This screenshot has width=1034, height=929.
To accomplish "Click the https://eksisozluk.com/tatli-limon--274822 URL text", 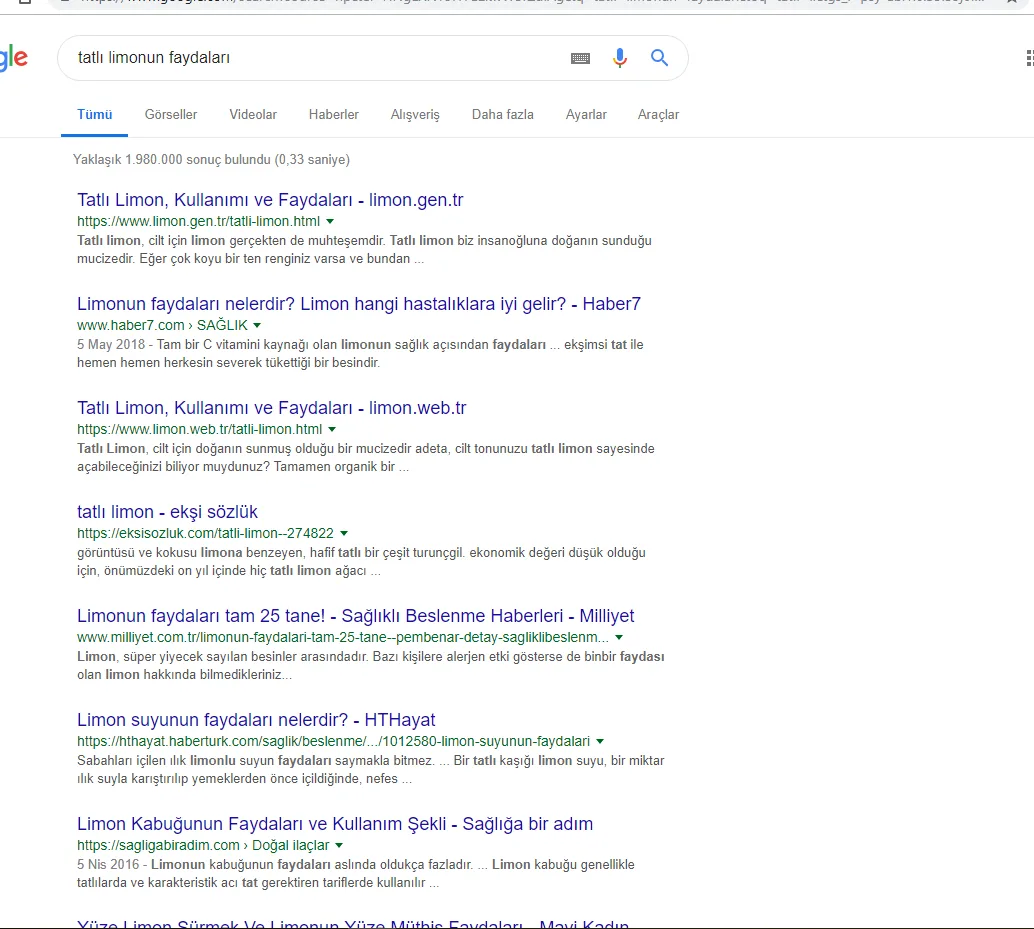I will pos(206,533).
